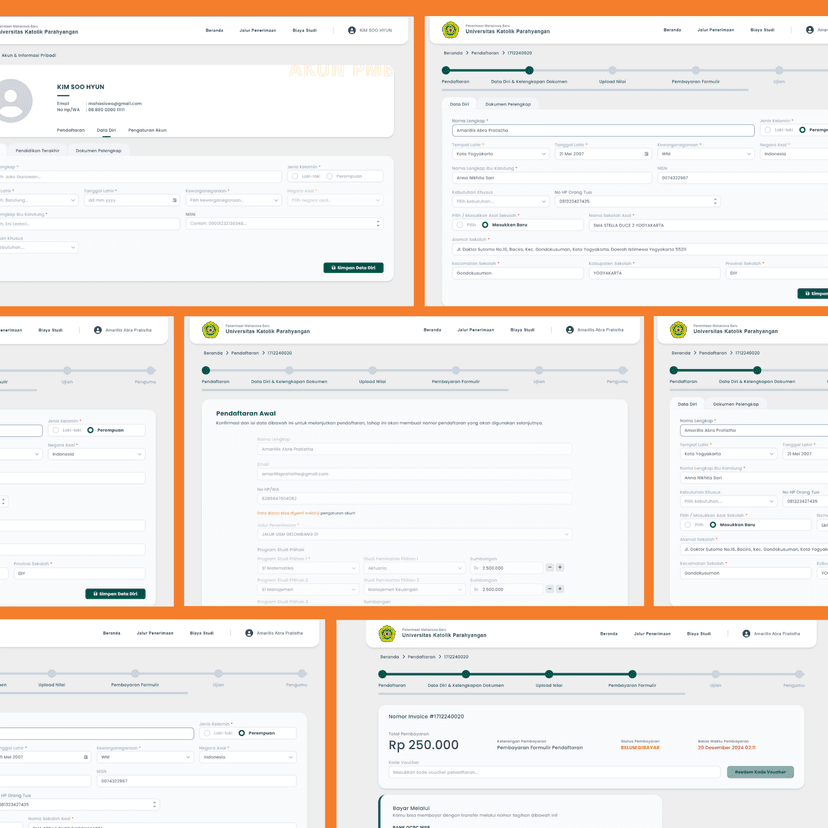Select Perempuan radio on the bottom-left screen
Screen dimensions: 828x828
click(241, 733)
